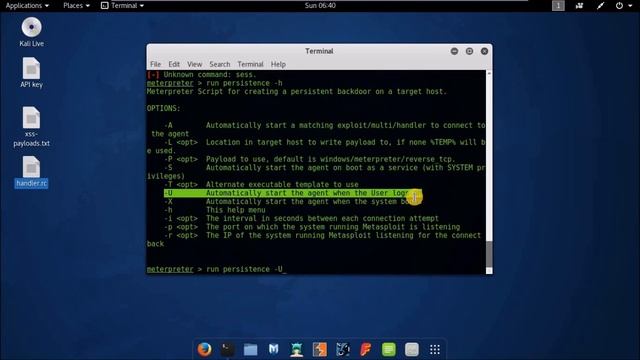The width and height of the screenshot is (640, 360).
Task: Maximize the Terminal window
Action: pos(469,51)
